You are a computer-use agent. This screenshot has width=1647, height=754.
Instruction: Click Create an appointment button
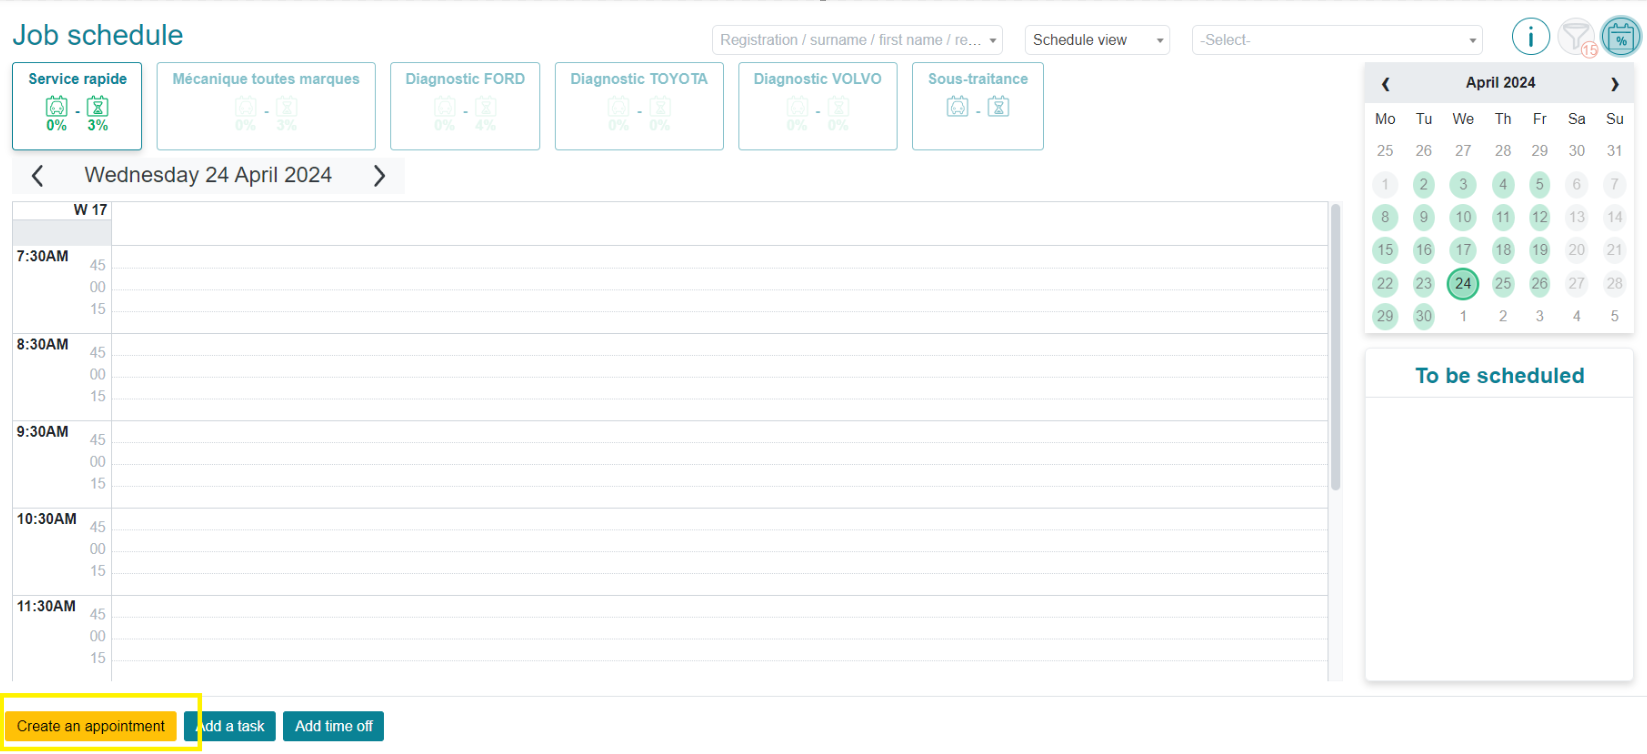point(91,726)
